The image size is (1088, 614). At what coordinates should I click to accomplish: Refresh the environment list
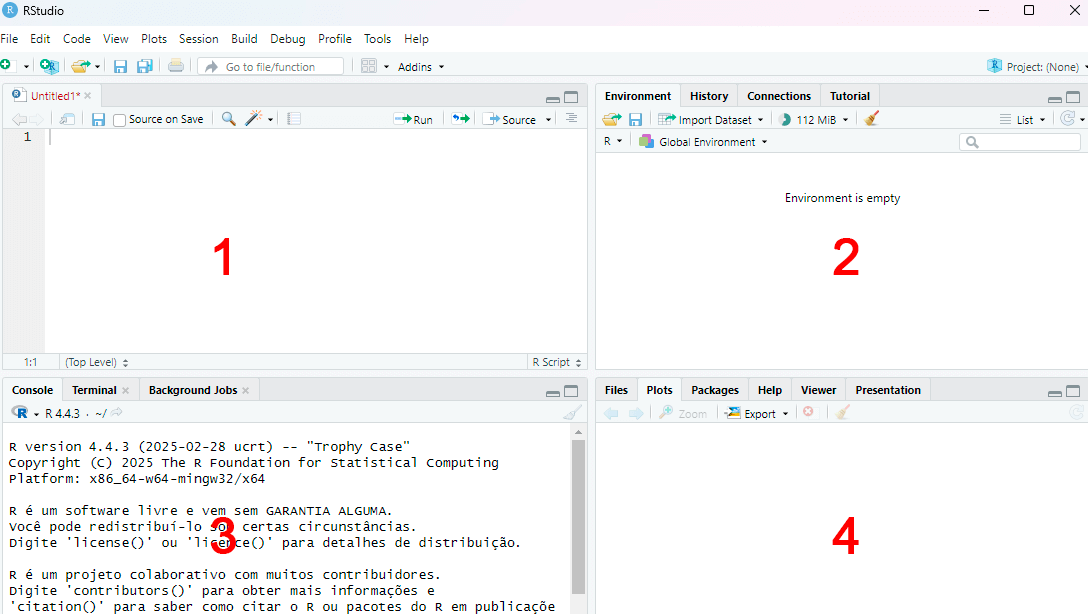point(1068,119)
